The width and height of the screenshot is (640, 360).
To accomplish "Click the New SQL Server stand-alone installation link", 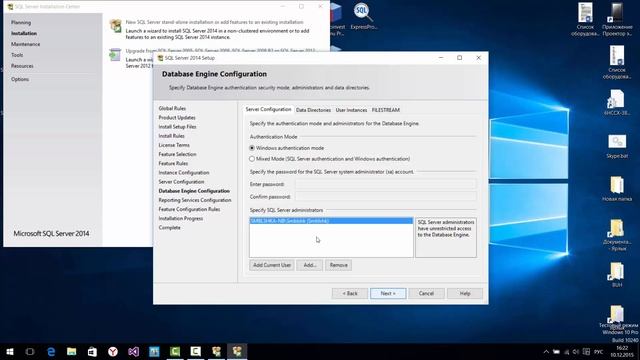I will (x=214, y=22).
